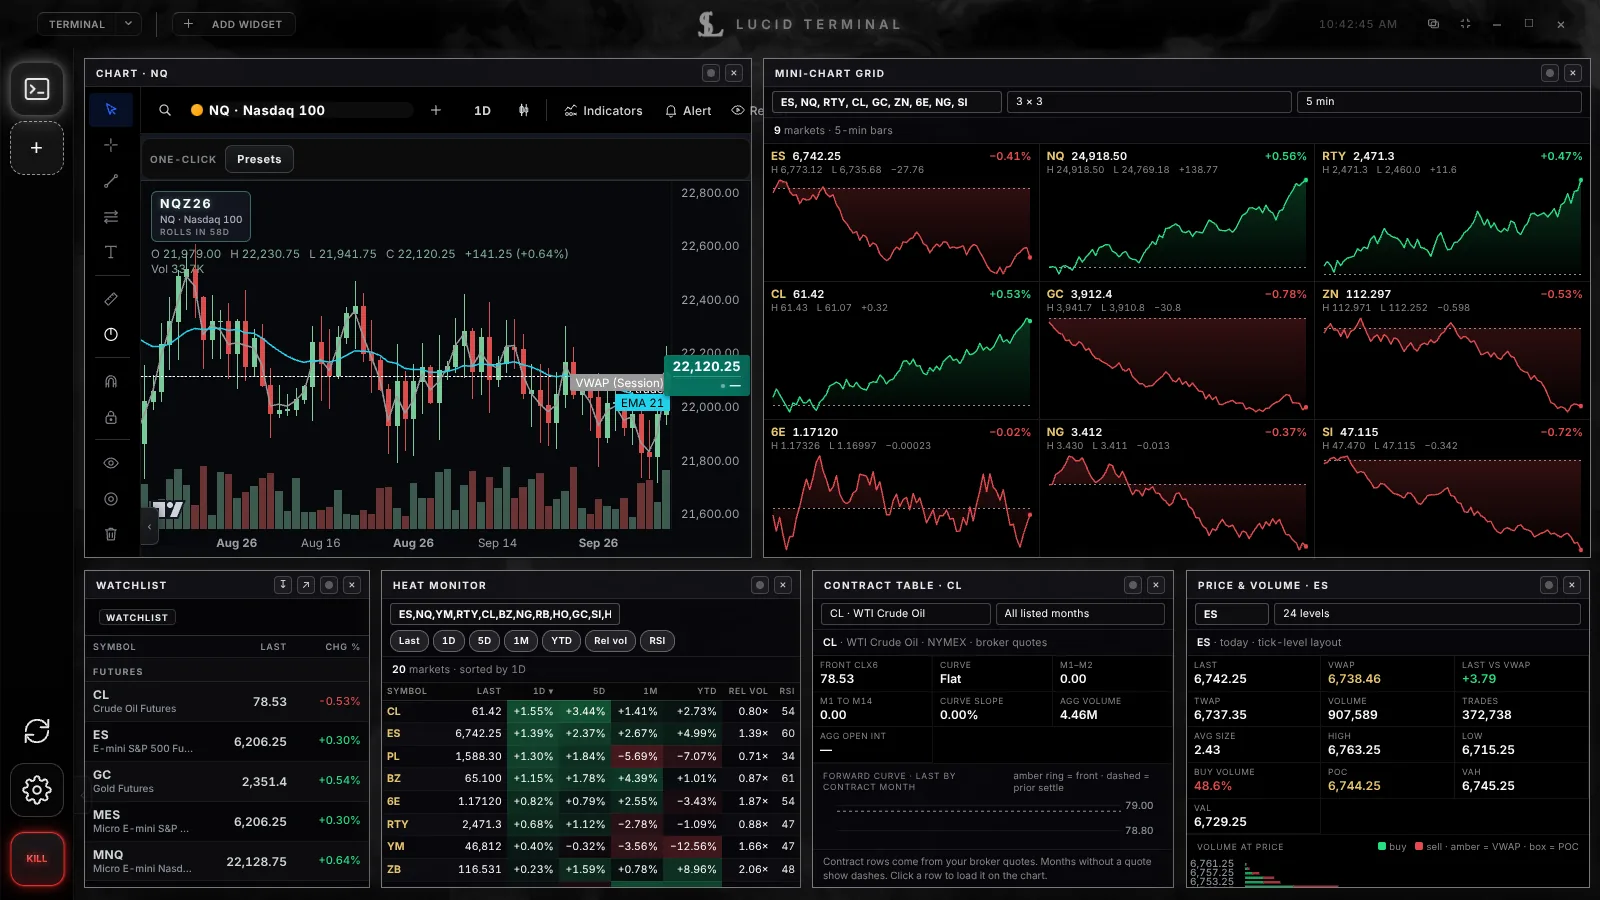Sort by the 1D column header in Heat Monitor
This screenshot has height=900, width=1600.
click(543, 691)
